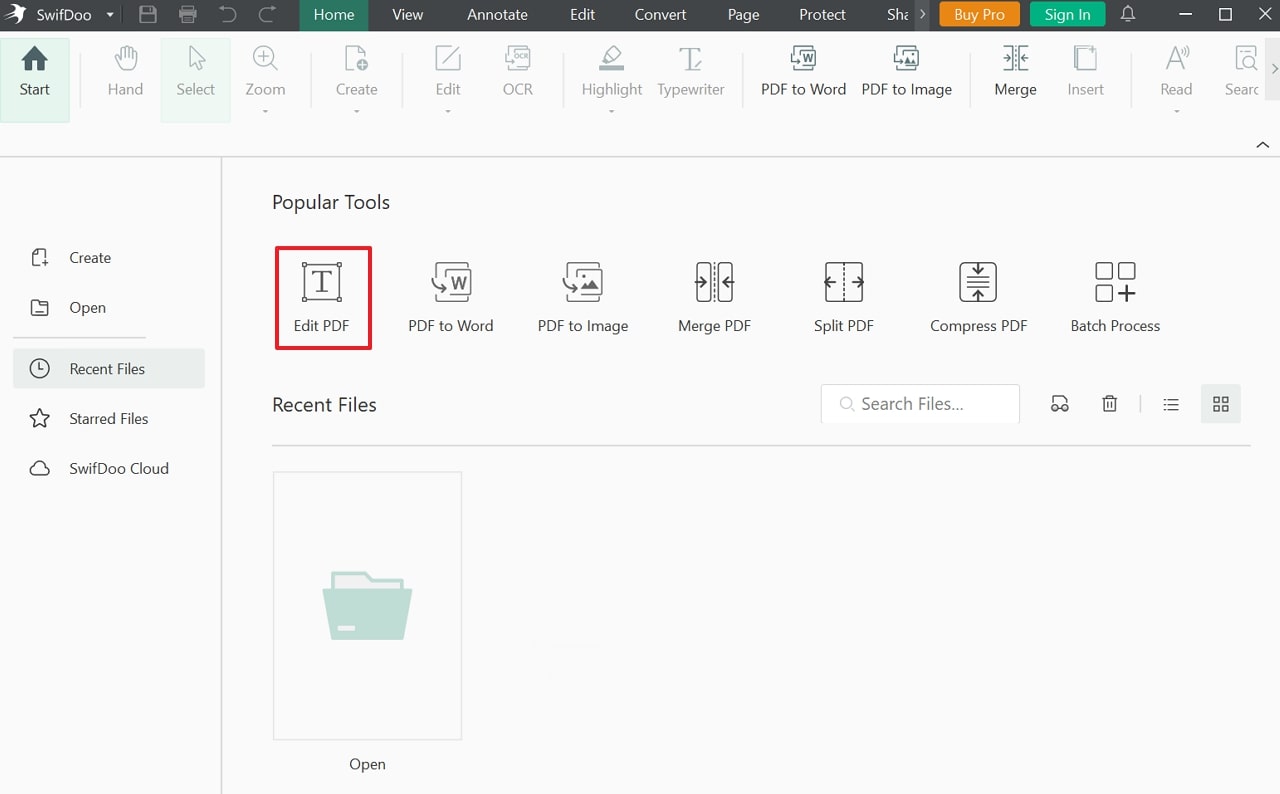This screenshot has width=1280, height=794.
Task: Click the Sign In button
Action: coord(1067,14)
